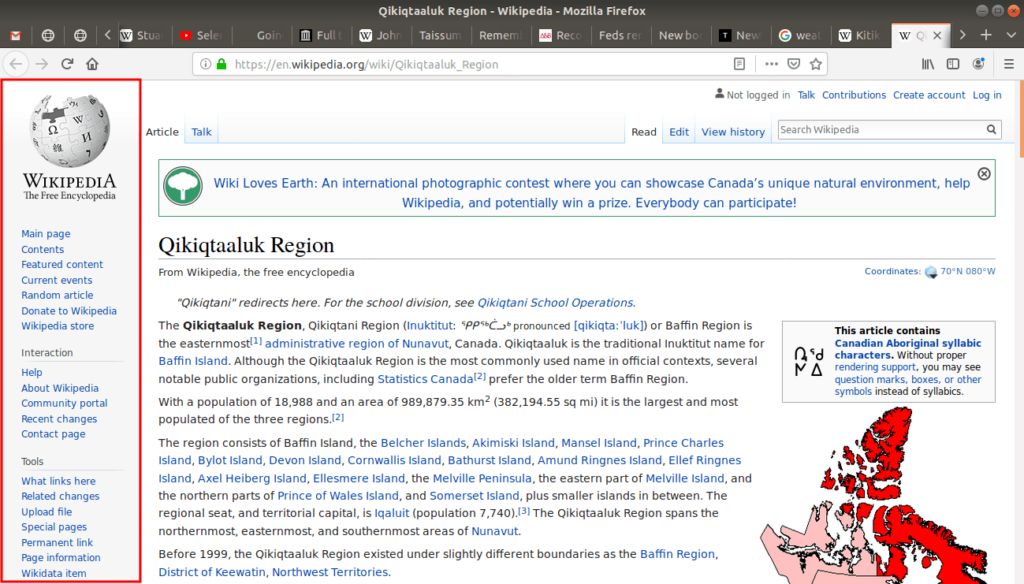Screen dimensions: 1024x584
Task: Select the Article tab
Action: coord(162,132)
